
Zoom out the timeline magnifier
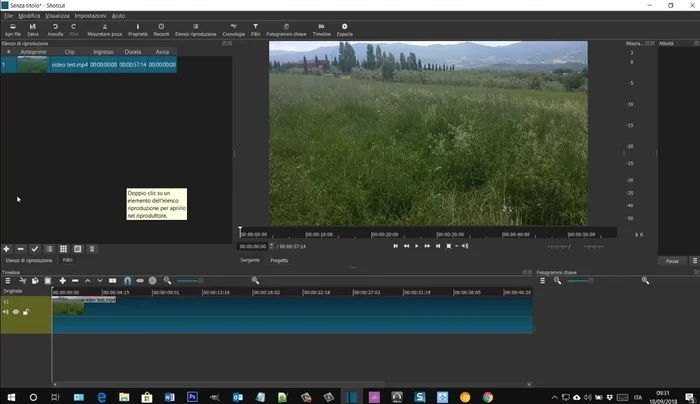coord(167,280)
